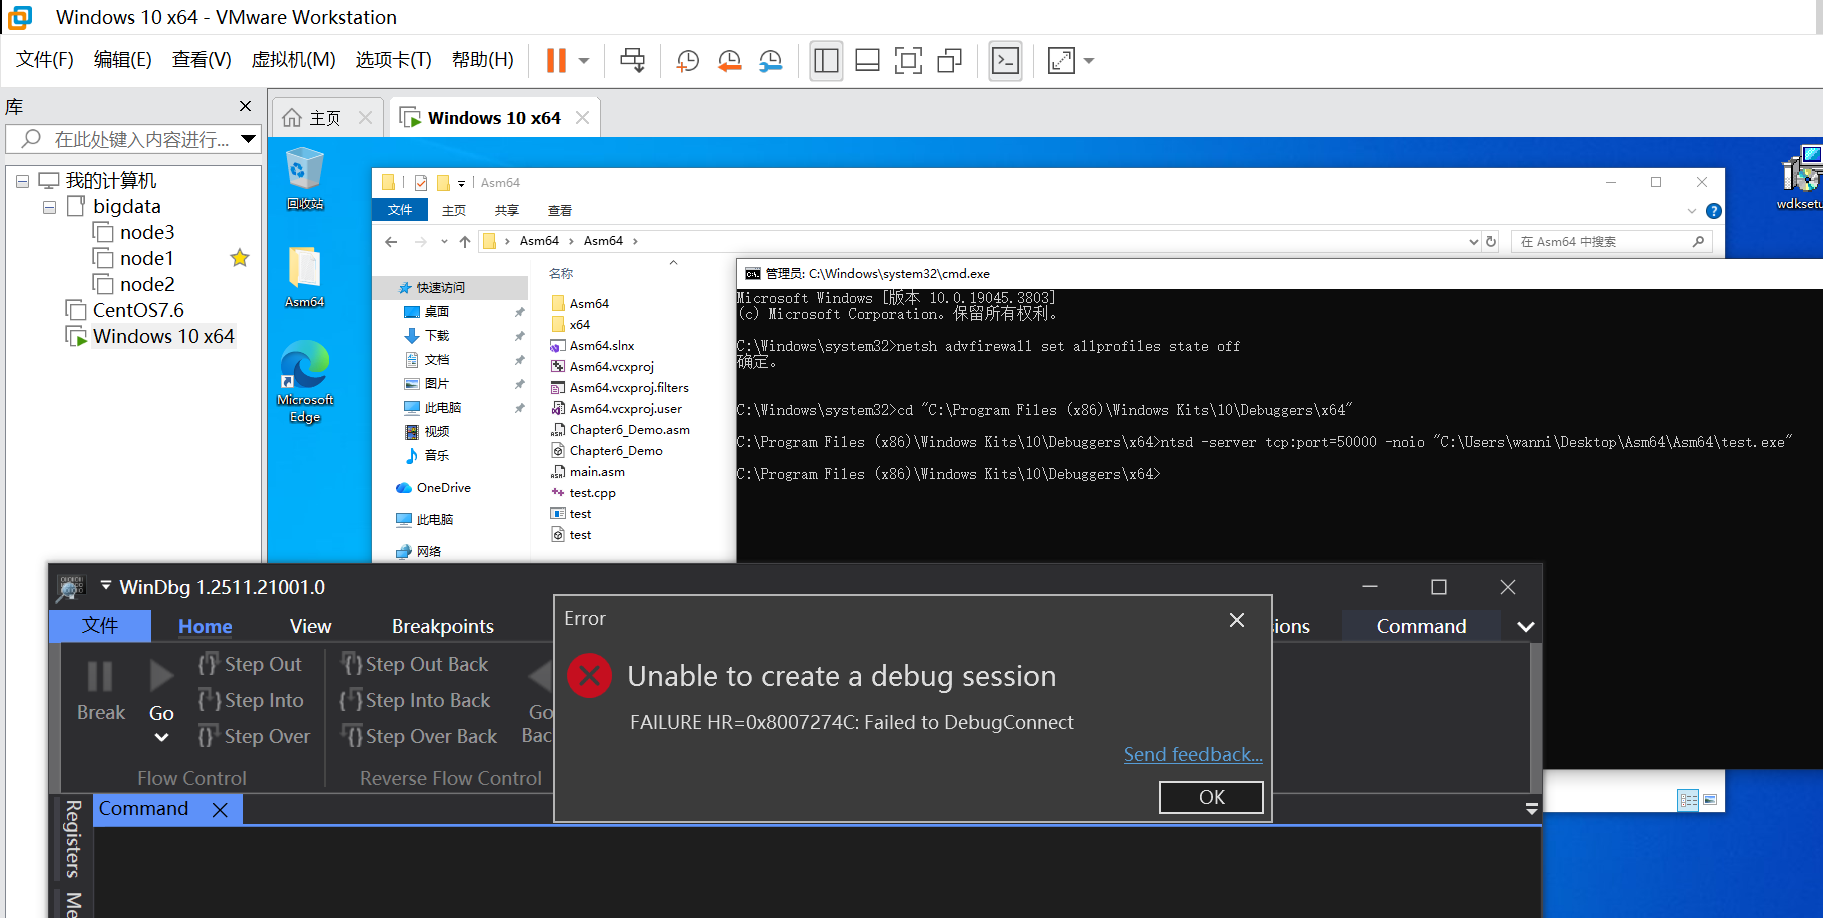Open the Registers side panel tab
This screenshot has height=918, width=1823.
coord(72,839)
